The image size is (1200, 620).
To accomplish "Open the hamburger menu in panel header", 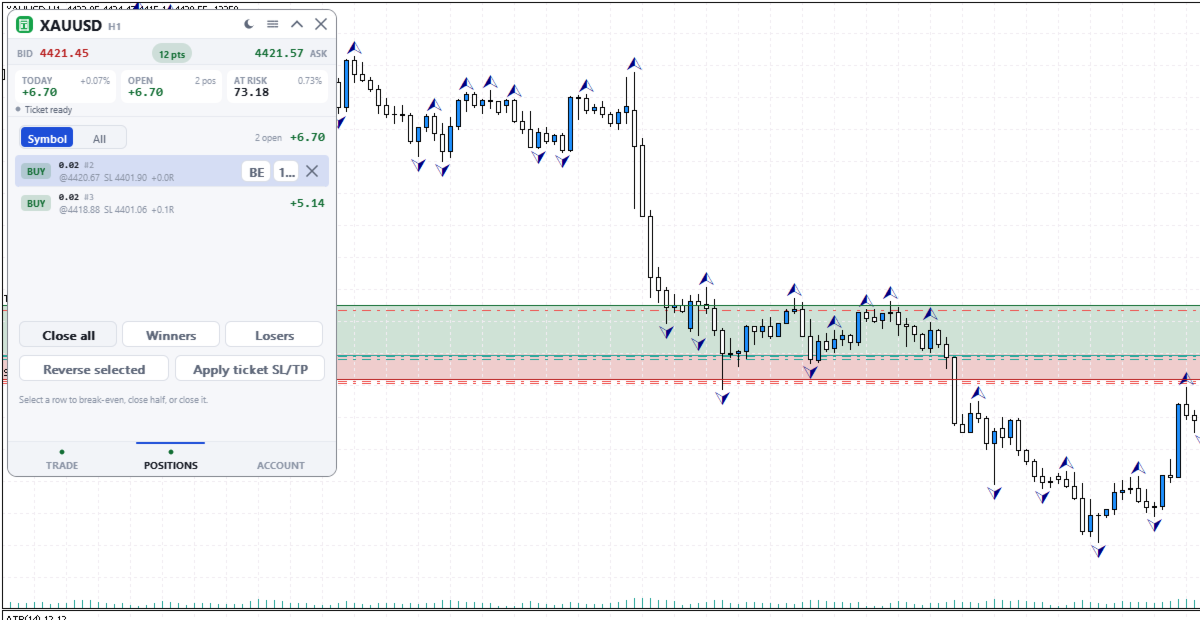I will (x=273, y=24).
